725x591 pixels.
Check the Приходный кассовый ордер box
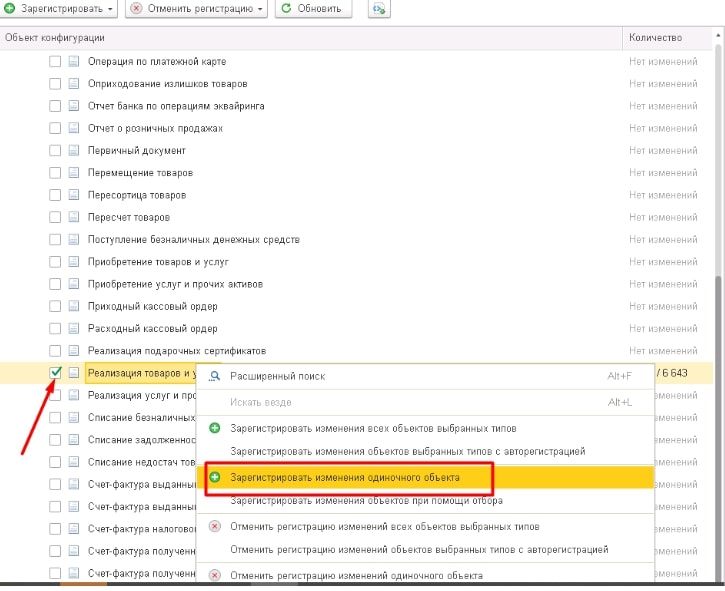(x=55, y=306)
